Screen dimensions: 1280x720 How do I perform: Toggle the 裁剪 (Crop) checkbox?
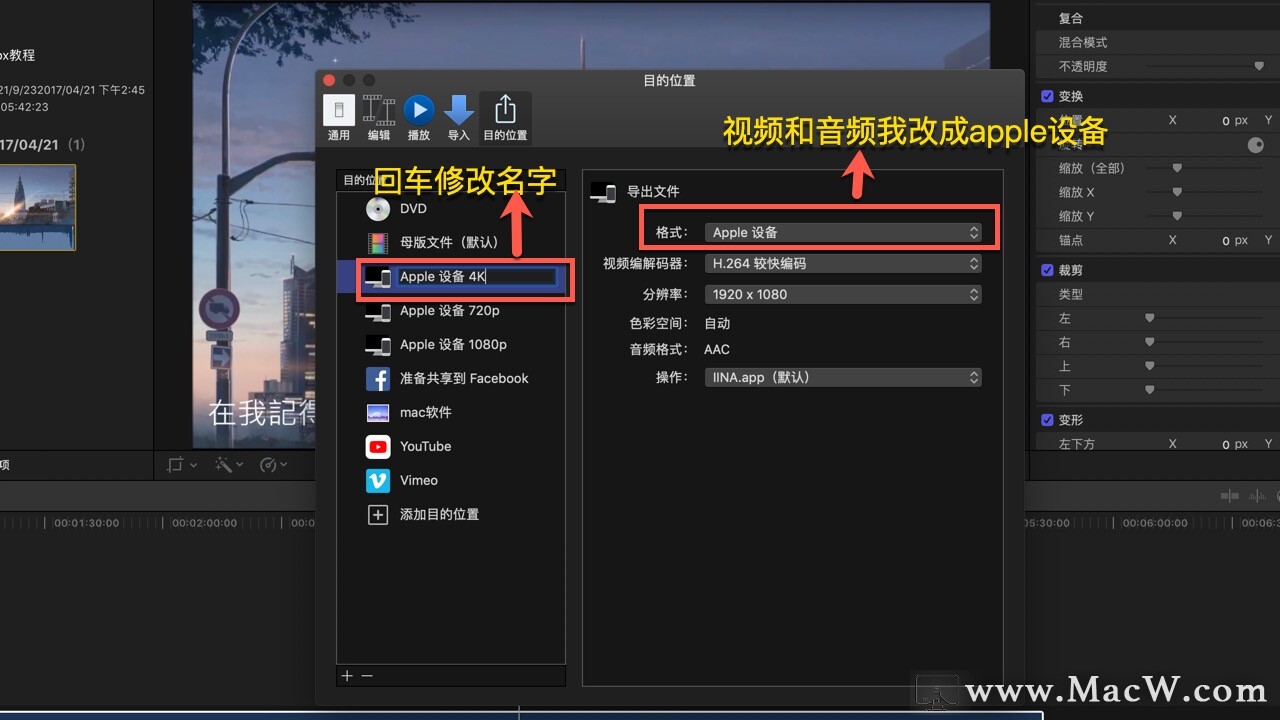[x=1047, y=270]
